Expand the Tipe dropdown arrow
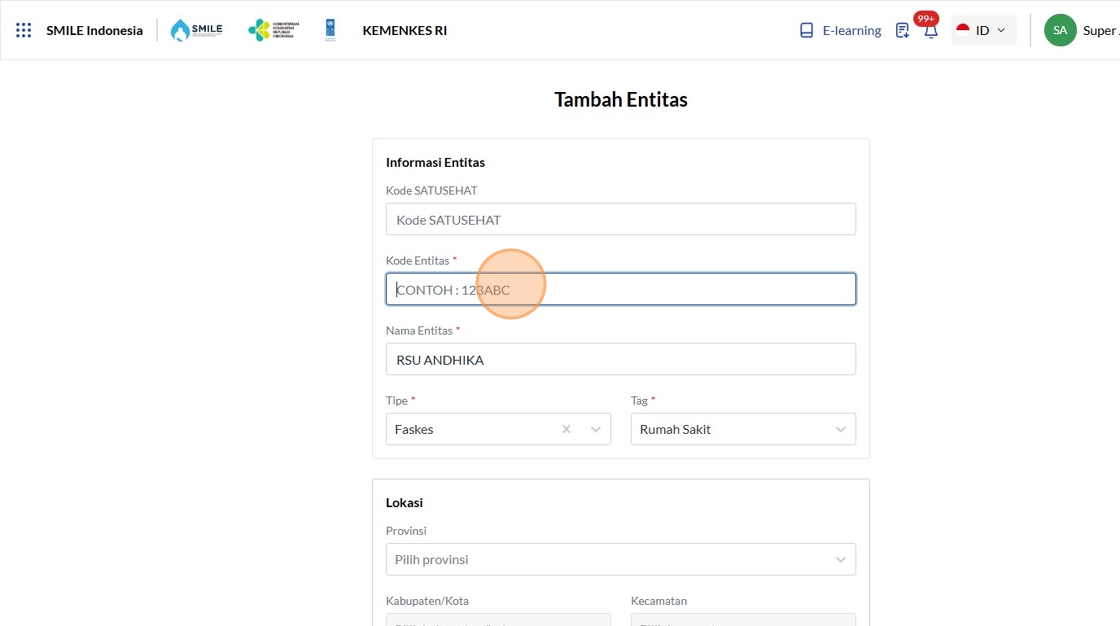Screen dimensions: 1120x626 coord(596,429)
